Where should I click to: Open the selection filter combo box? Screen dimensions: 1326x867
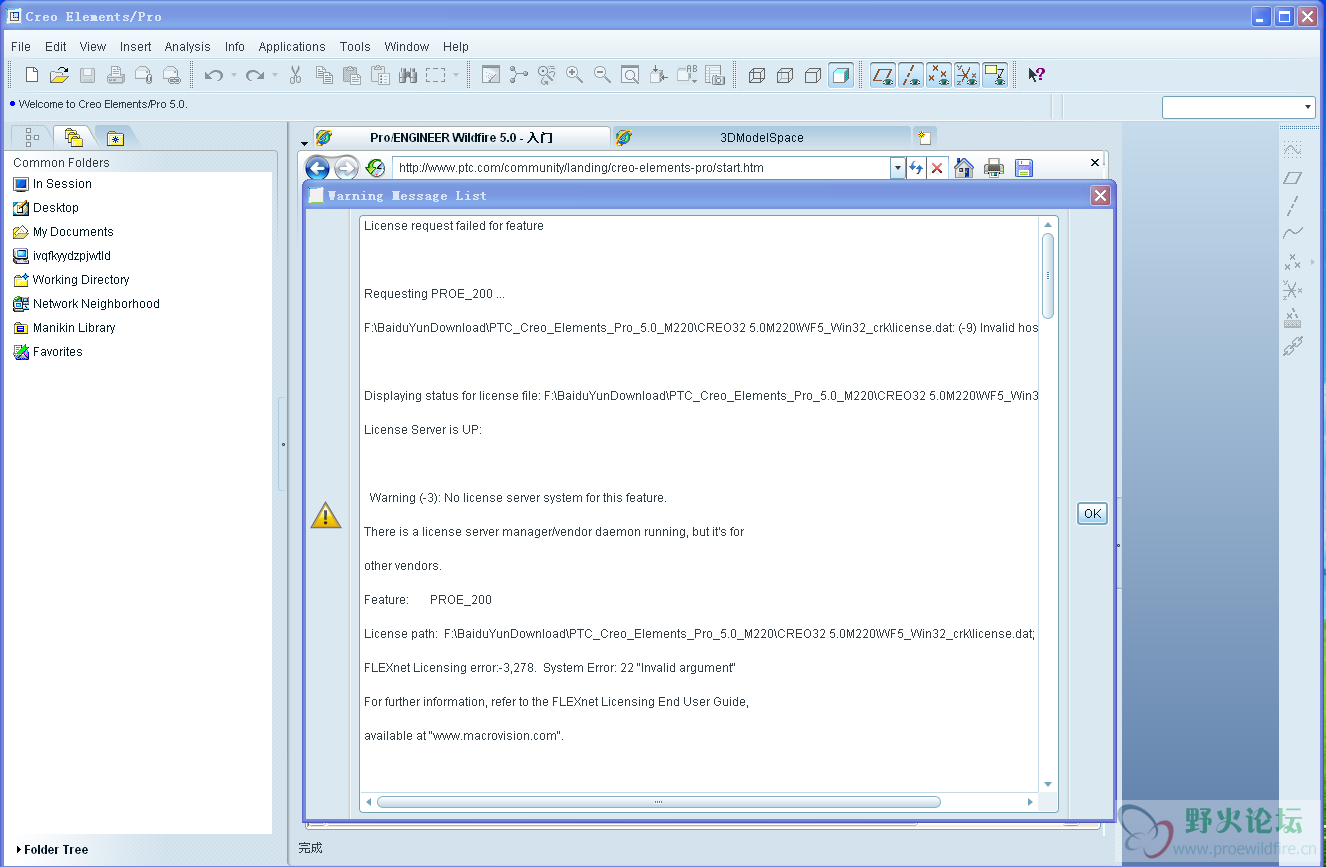tap(1238, 107)
